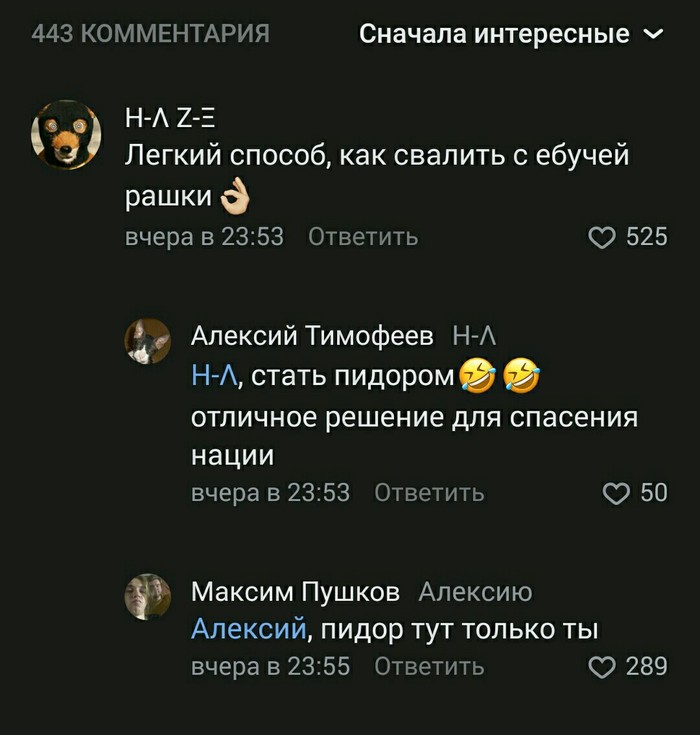This screenshot has width=700, height=735.
Task: Click gray Алексию reply-to label
Action: point(475,592)
